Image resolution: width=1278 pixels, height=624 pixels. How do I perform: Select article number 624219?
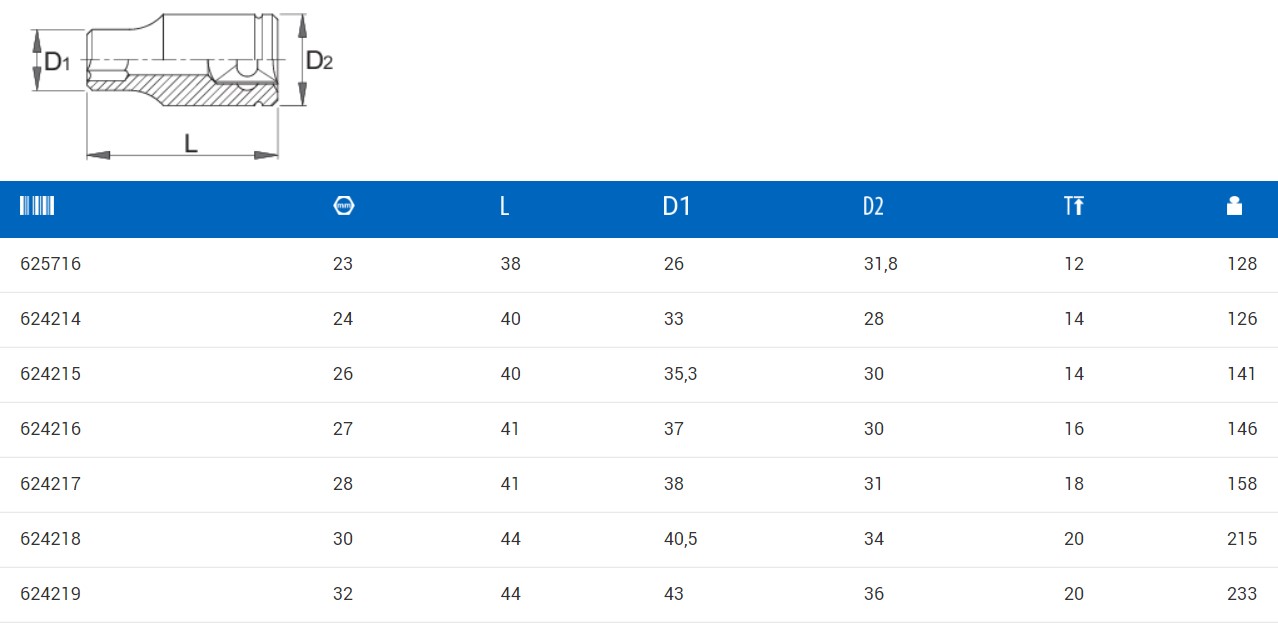51,594
